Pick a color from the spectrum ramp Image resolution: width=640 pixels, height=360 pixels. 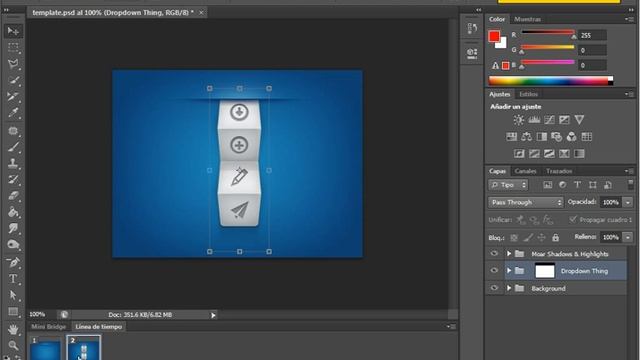point(551,80)
